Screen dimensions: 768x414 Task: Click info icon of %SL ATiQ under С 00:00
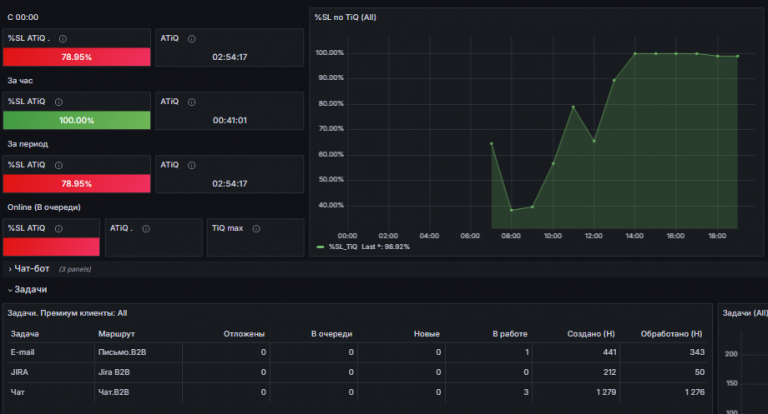(x=63, y=39)
